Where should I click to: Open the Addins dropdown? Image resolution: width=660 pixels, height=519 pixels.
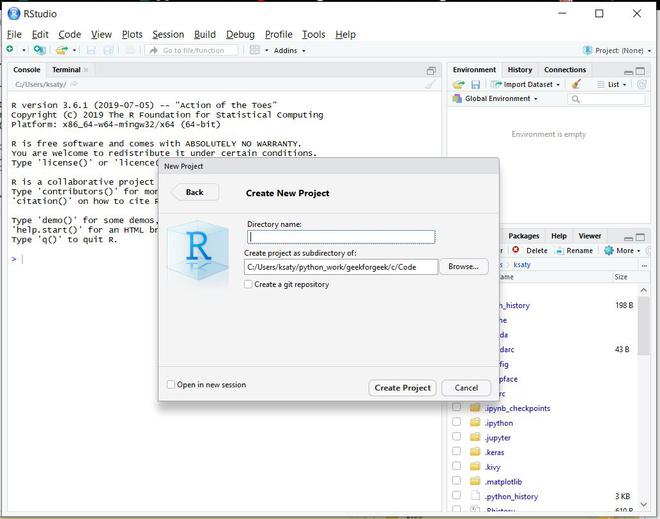290,51
